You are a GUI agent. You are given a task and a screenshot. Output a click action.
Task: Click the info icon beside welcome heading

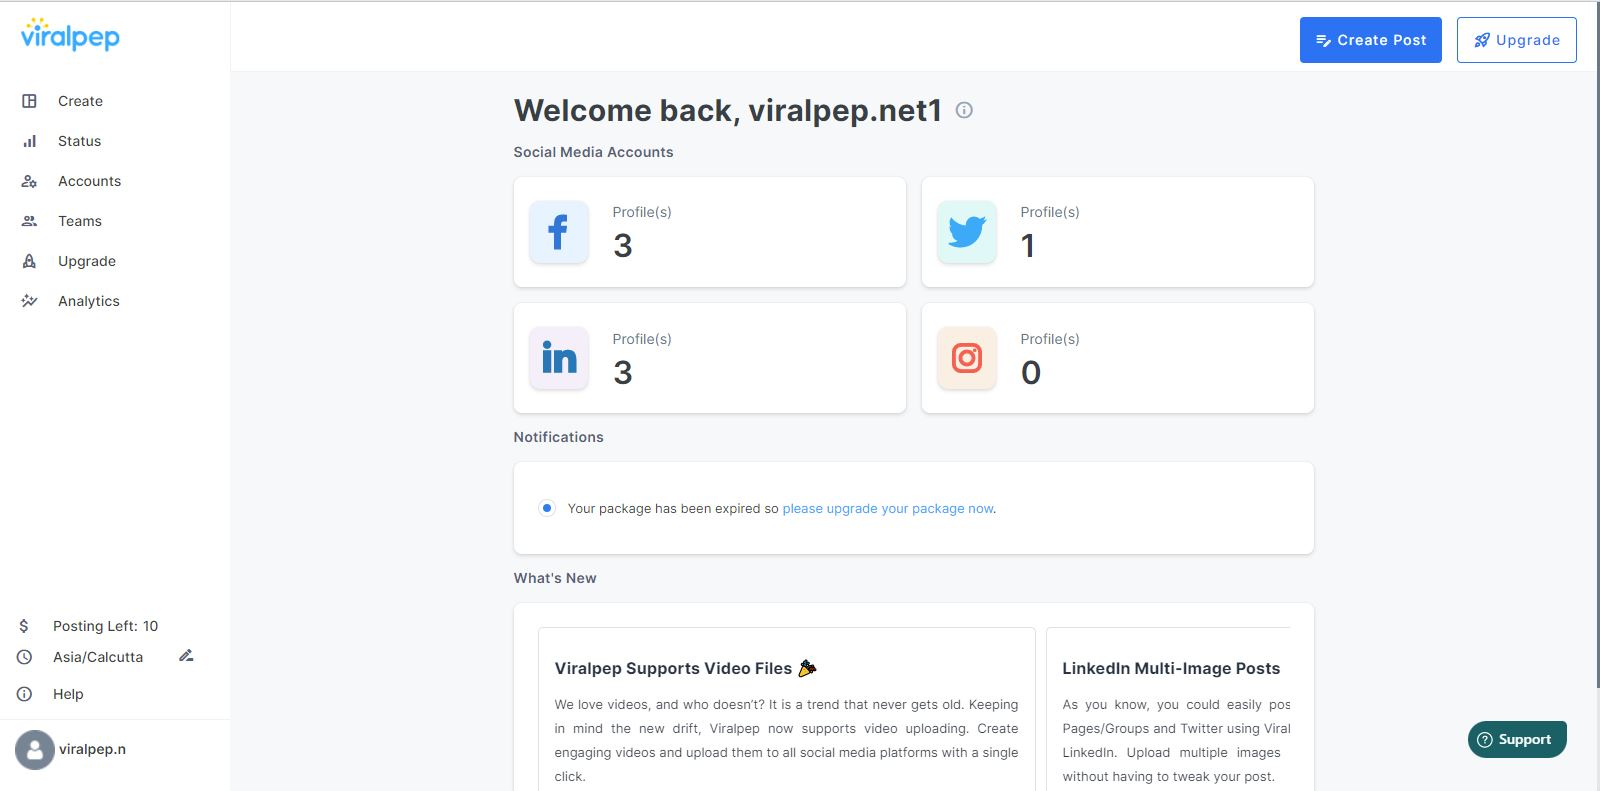point(964,110)
